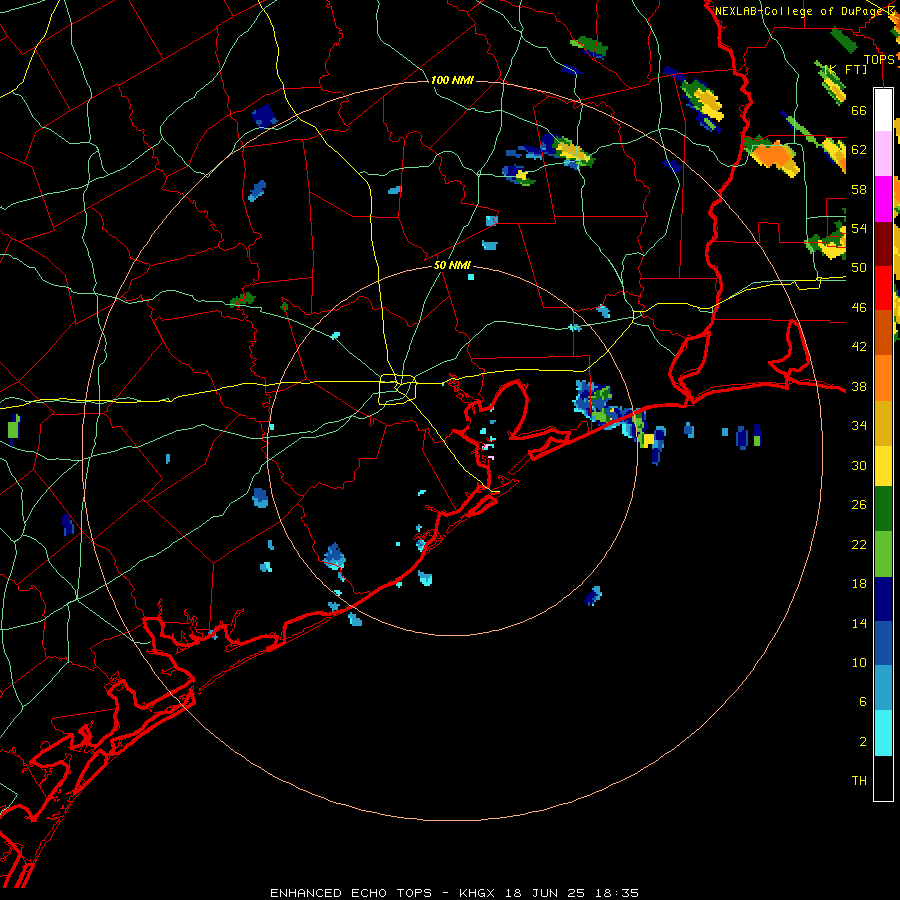Click the 100 NMI range ring label
Viewport: 900px width, 900px height.
pos(452,80)
